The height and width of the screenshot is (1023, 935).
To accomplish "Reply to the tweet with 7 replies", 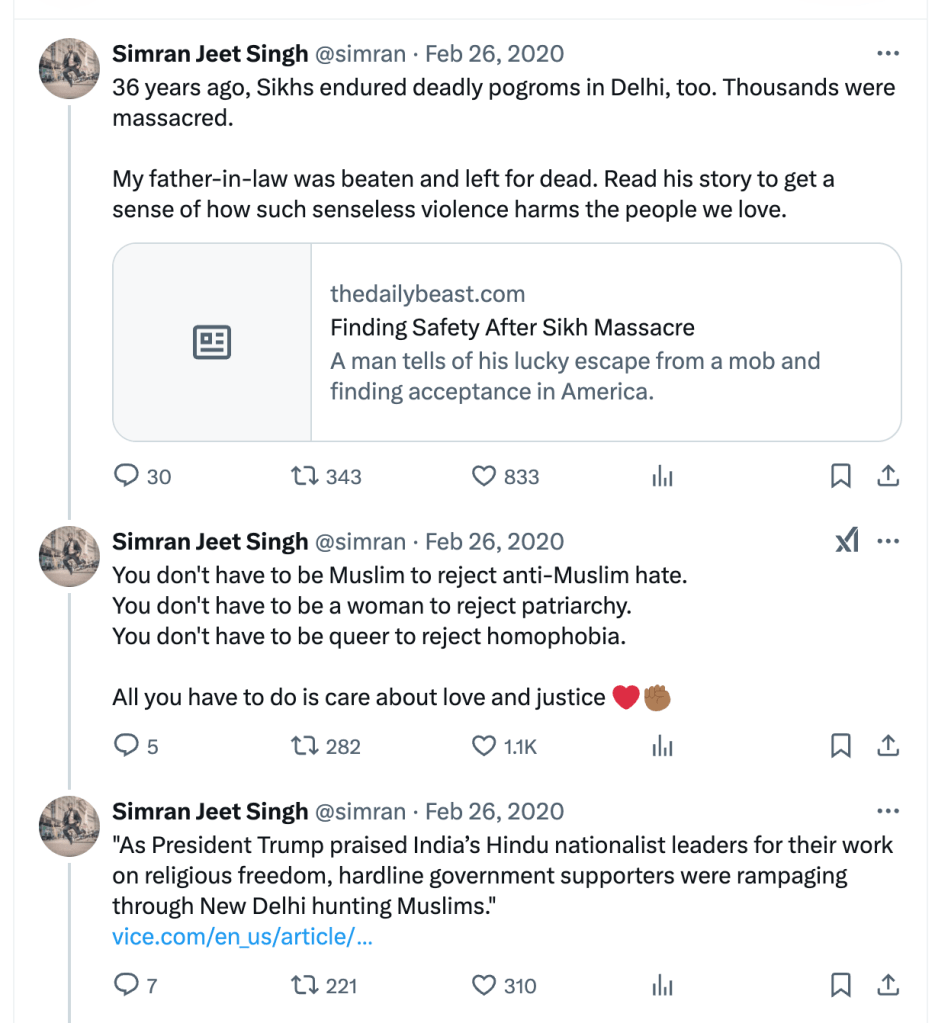I will [126, 986].
